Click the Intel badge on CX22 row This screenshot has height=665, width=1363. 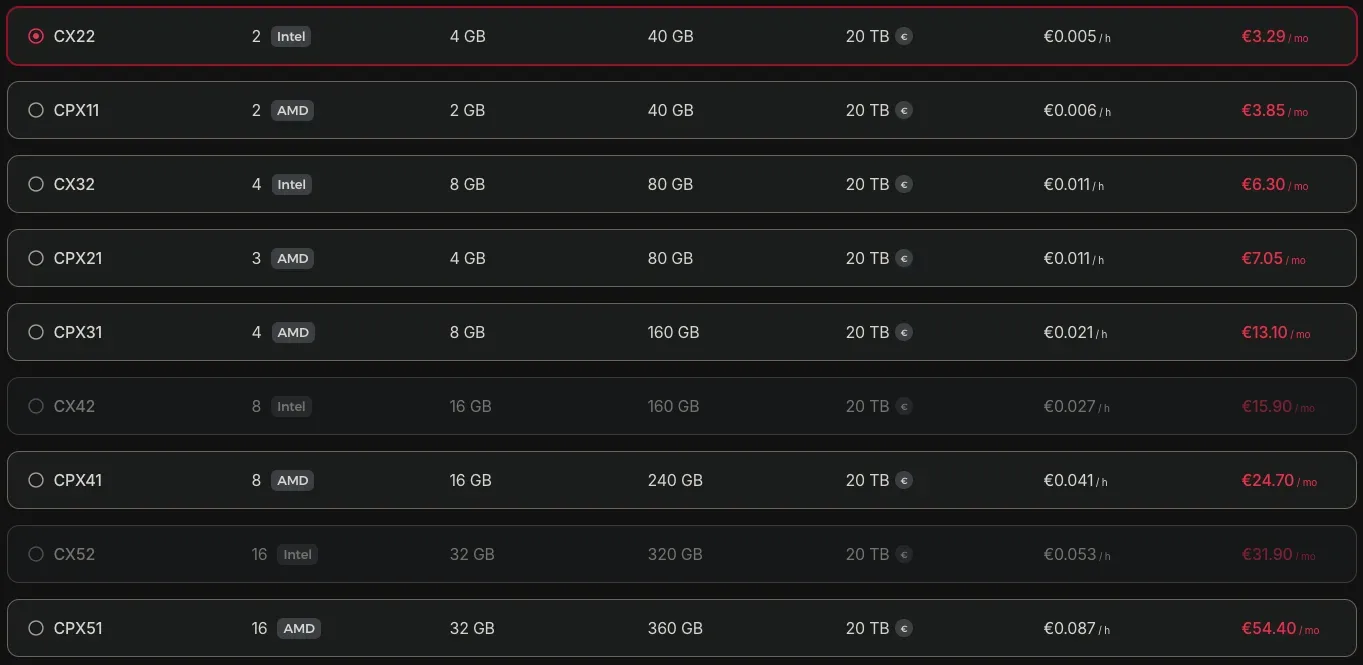[291, 36]
